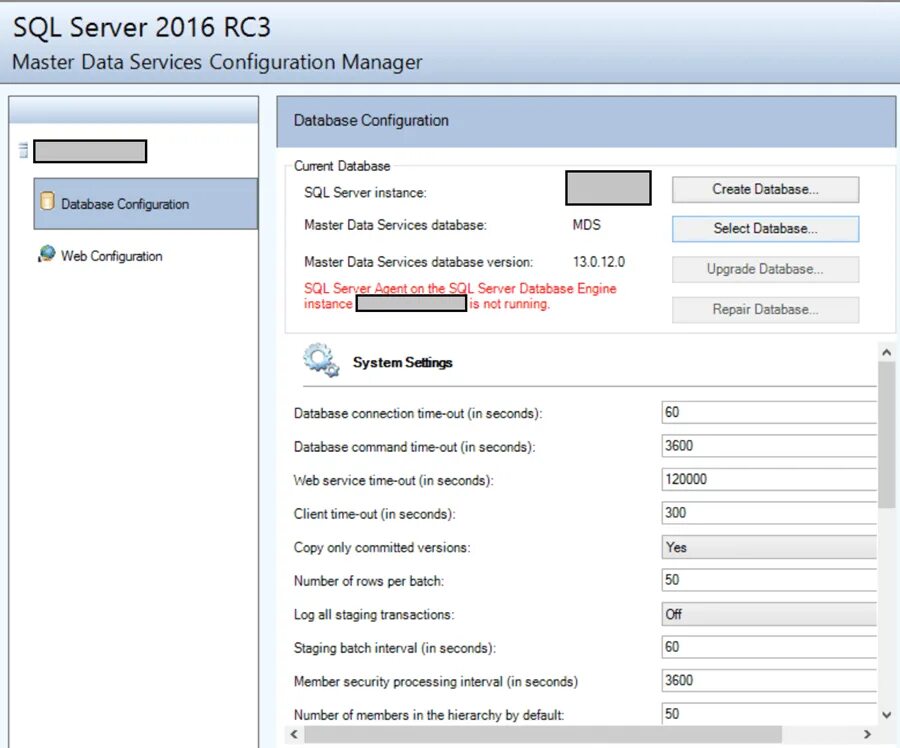
Task: Click the server icon beside the redacted name
Action: (x=24, y=150)
